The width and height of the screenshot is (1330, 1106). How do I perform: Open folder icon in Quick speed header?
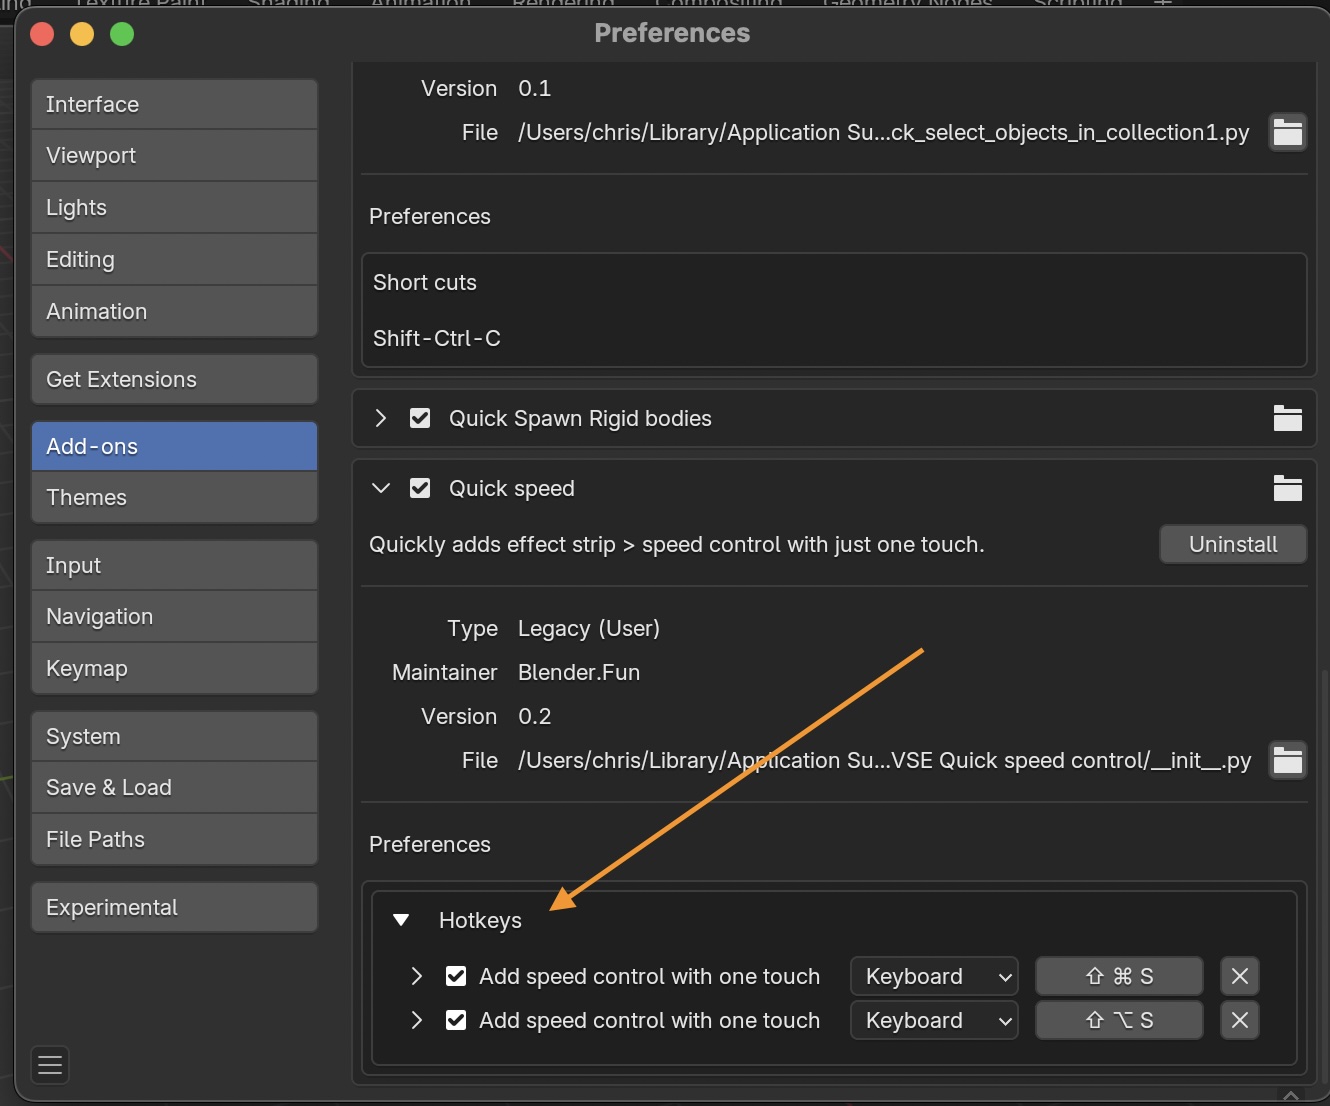(1287, 488)
